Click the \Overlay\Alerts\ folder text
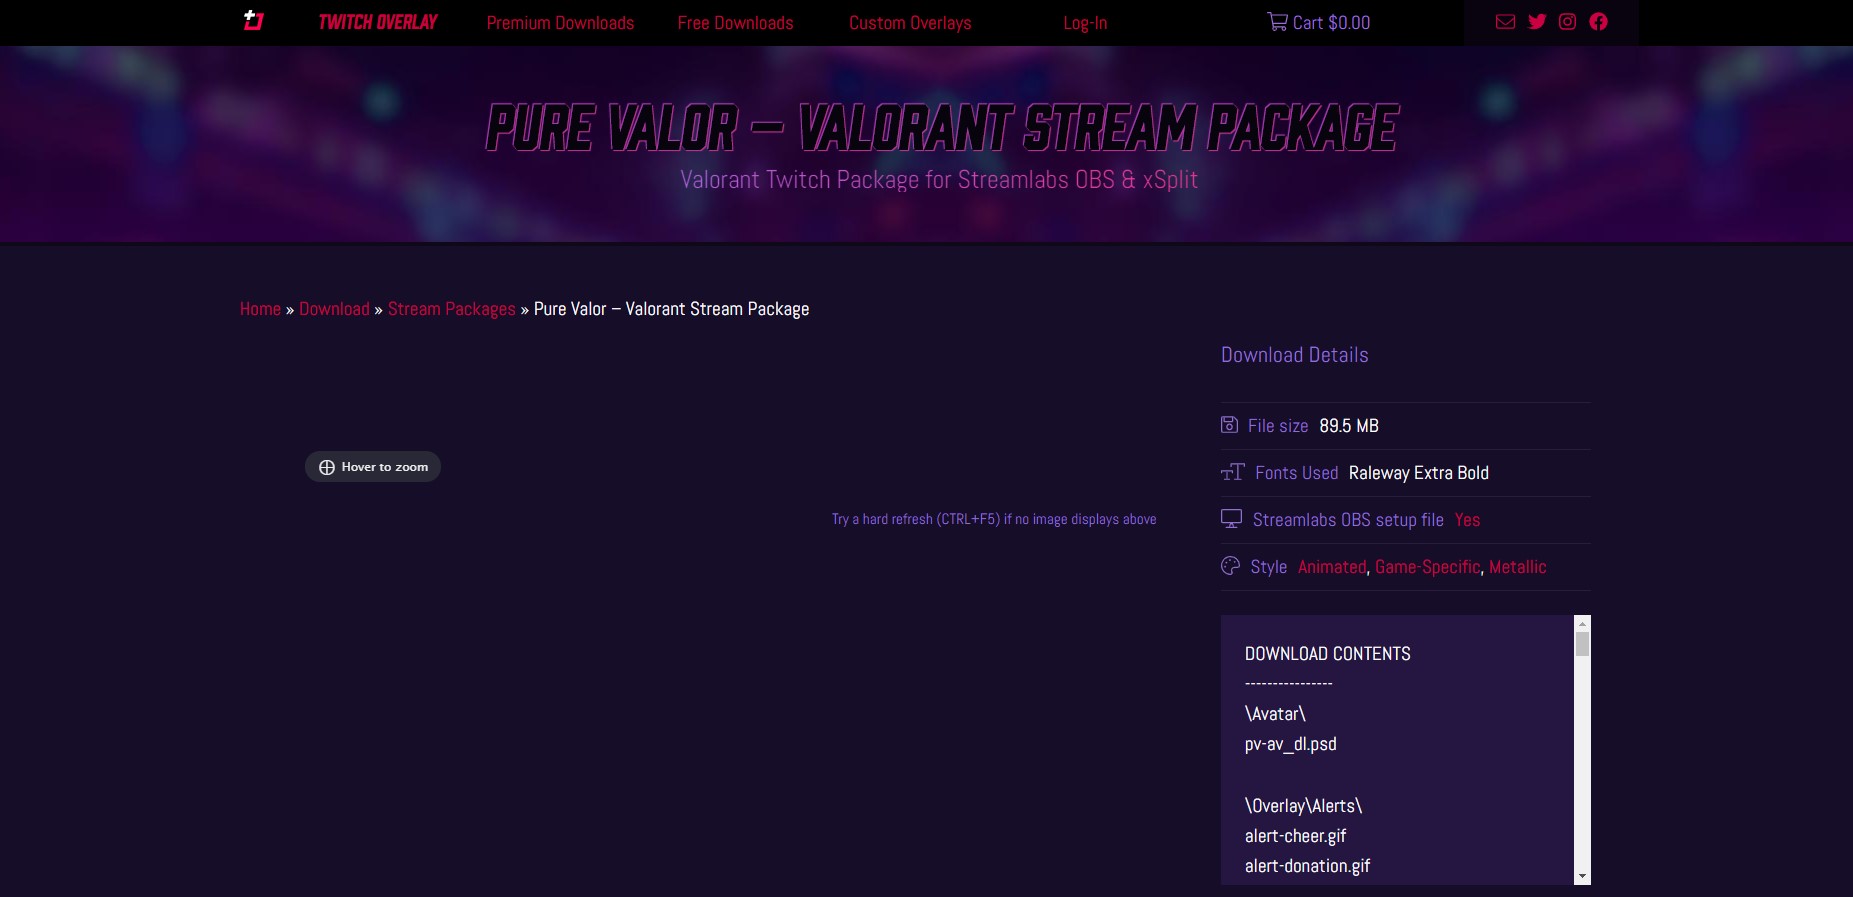1853x897 pixels. point(1303,806)
